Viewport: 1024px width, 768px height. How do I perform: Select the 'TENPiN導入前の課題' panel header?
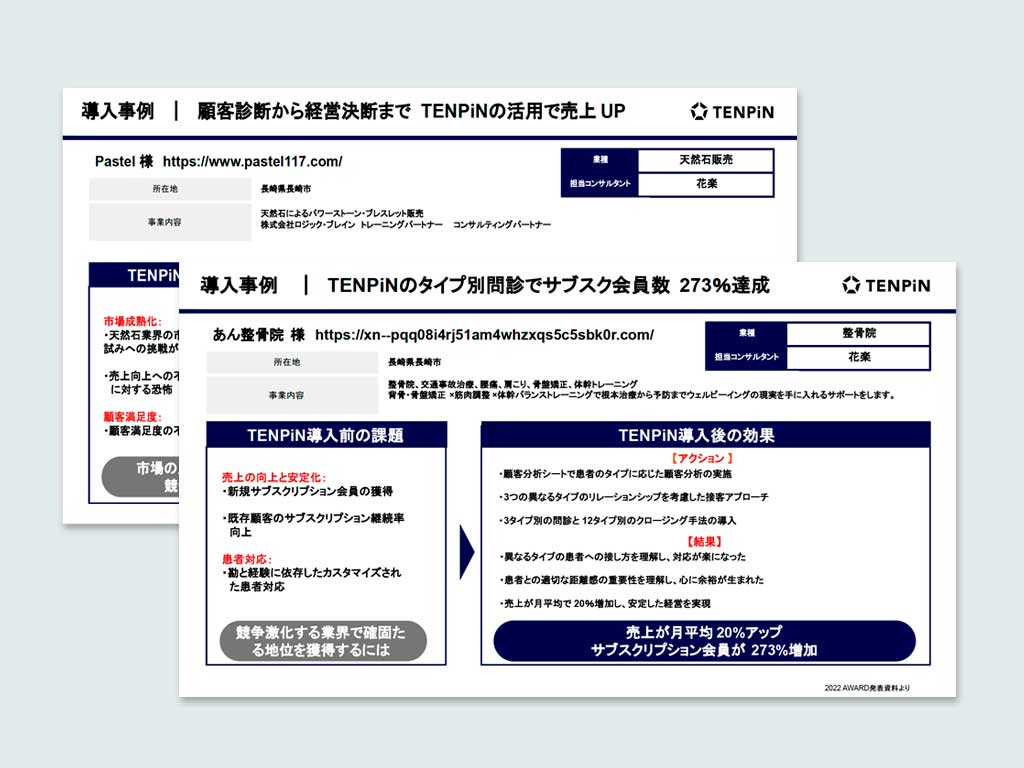tap(326, 435)
